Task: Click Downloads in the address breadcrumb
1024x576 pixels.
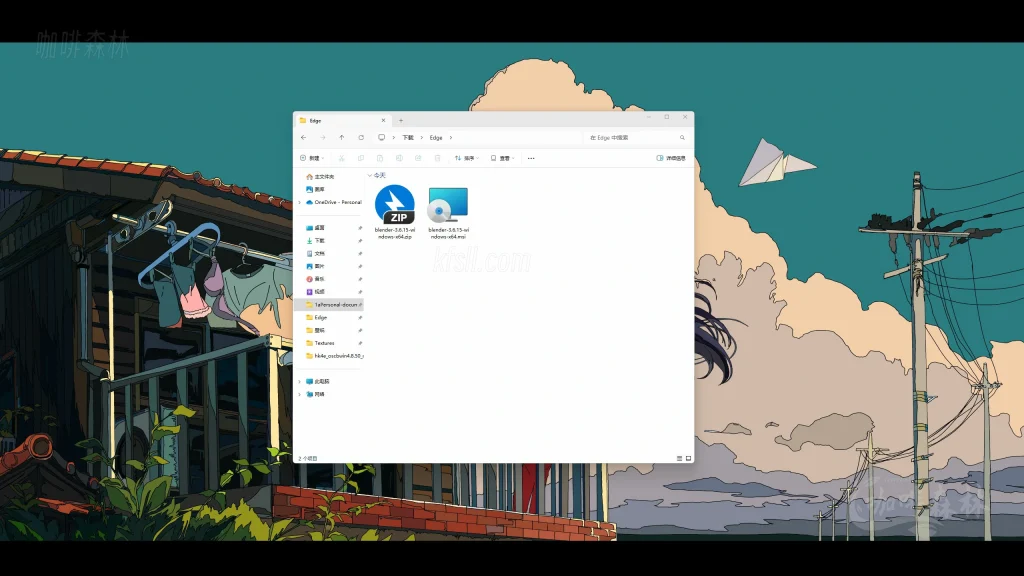Action: coord(408,138)
